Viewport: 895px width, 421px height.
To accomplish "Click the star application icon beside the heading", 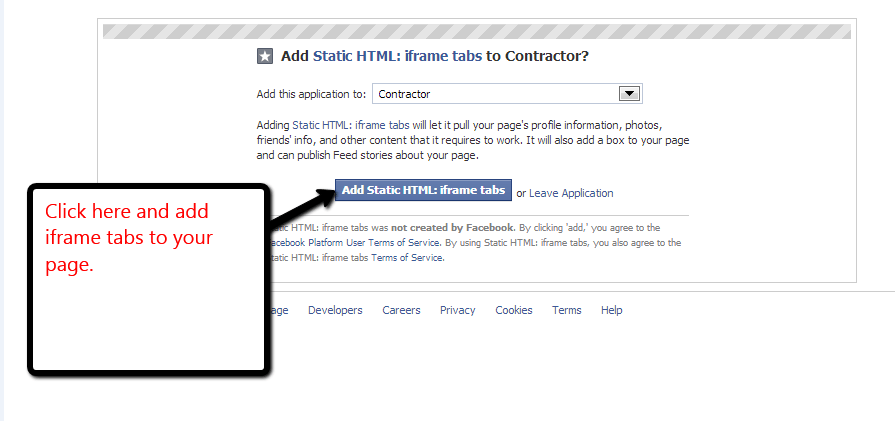I will pyautogui.click(x=265, y=56).
